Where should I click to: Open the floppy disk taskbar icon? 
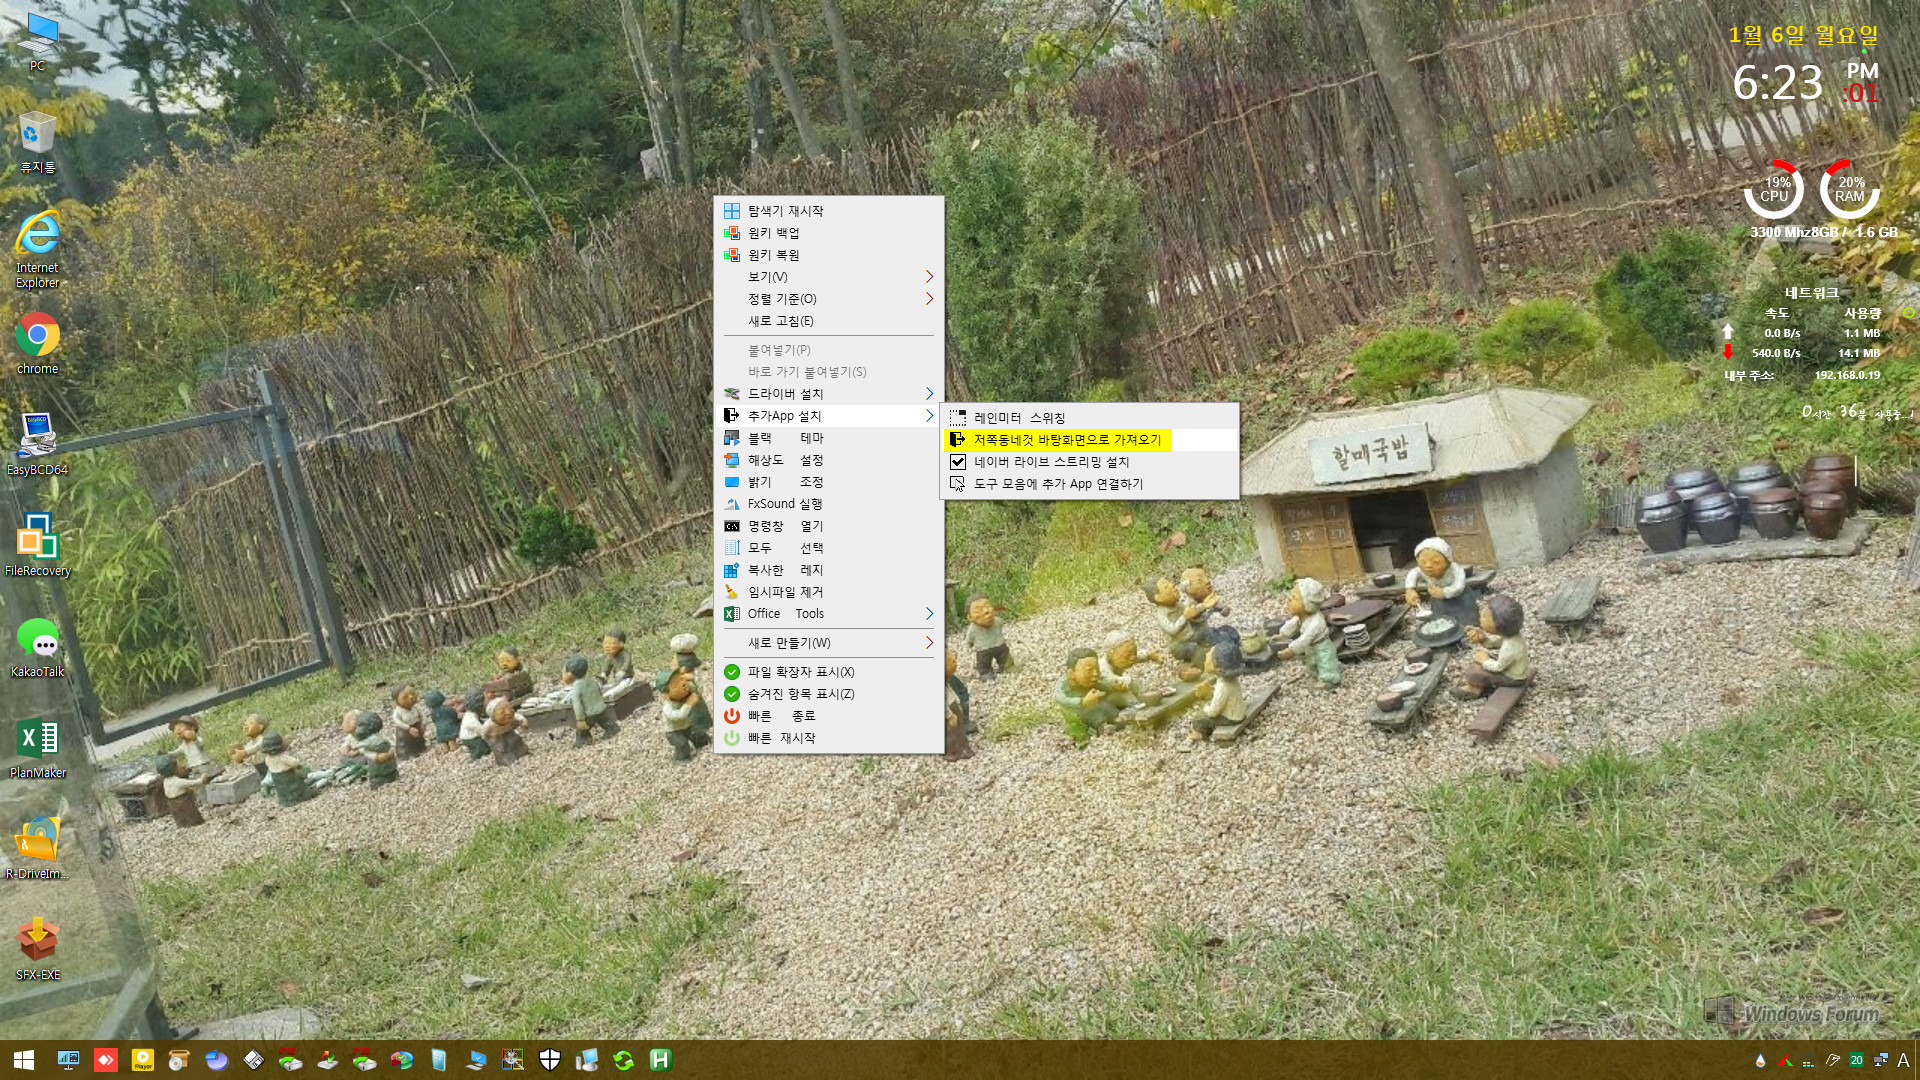point(254,1060)
